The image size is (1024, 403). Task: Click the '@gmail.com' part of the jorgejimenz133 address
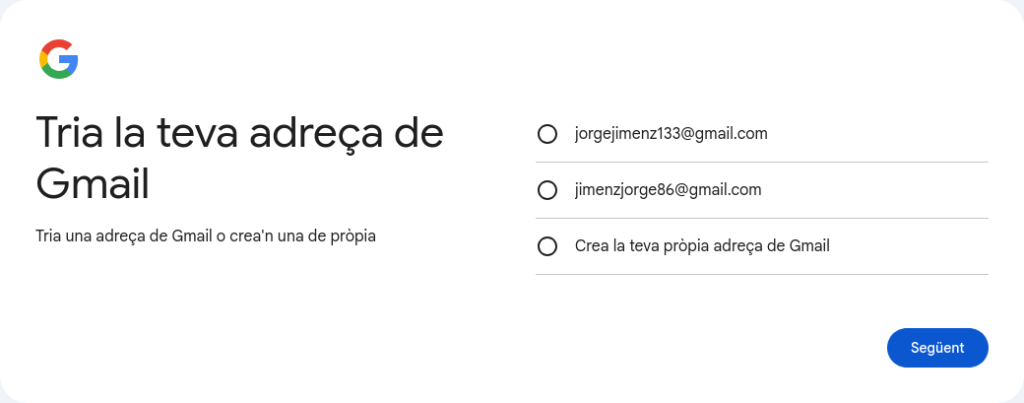727,133
